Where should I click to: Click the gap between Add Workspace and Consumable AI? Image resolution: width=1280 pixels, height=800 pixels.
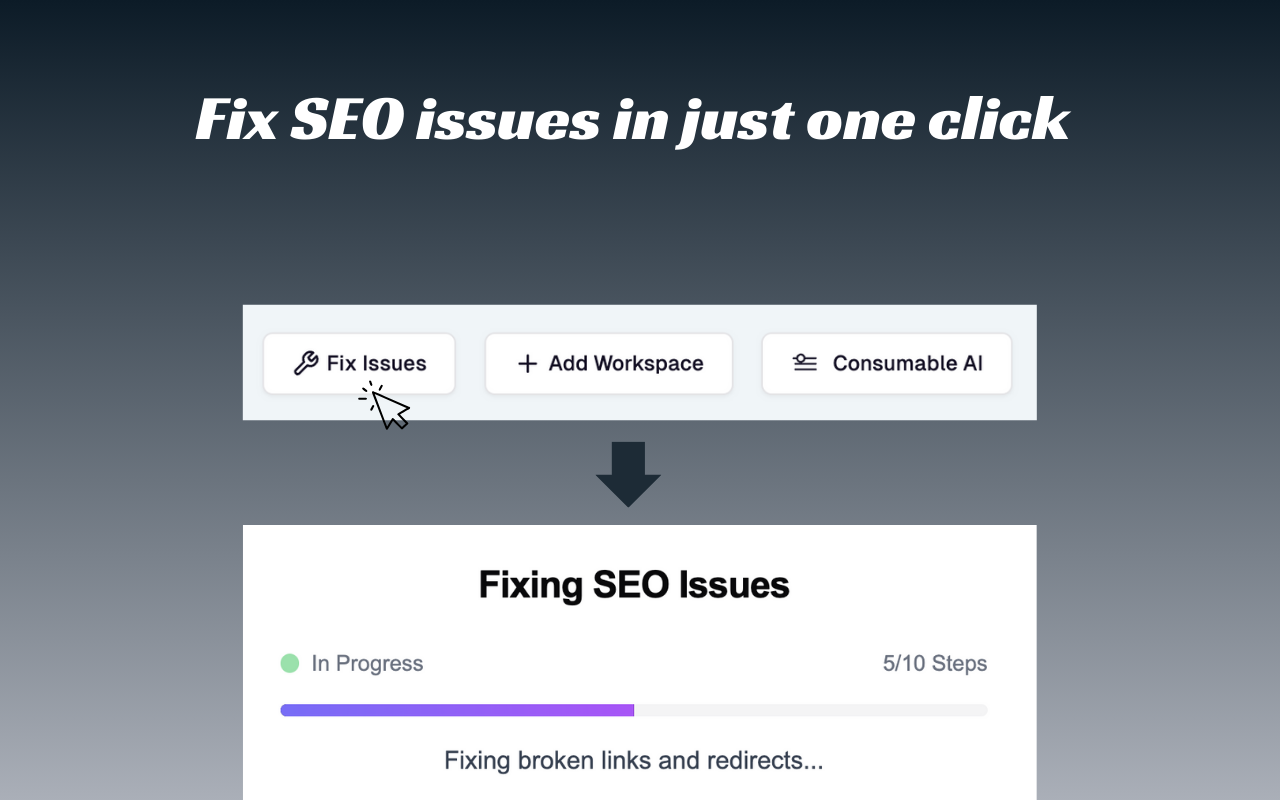coord(747,363)
